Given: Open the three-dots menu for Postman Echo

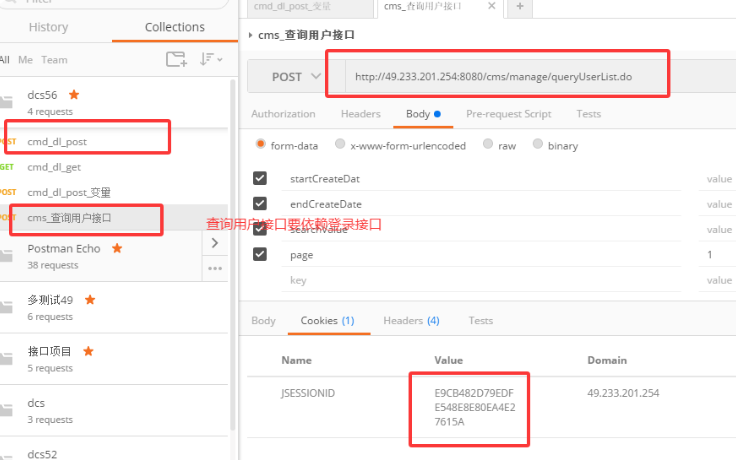Looking at the screenshot, I should coord(215,268).
